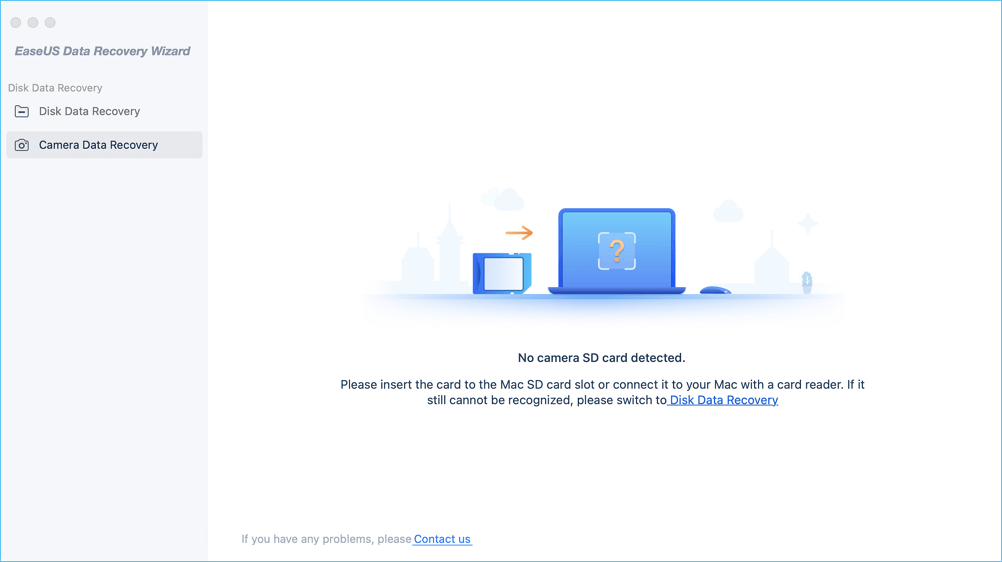Close the EaseUS window

[x=16, y=22]
